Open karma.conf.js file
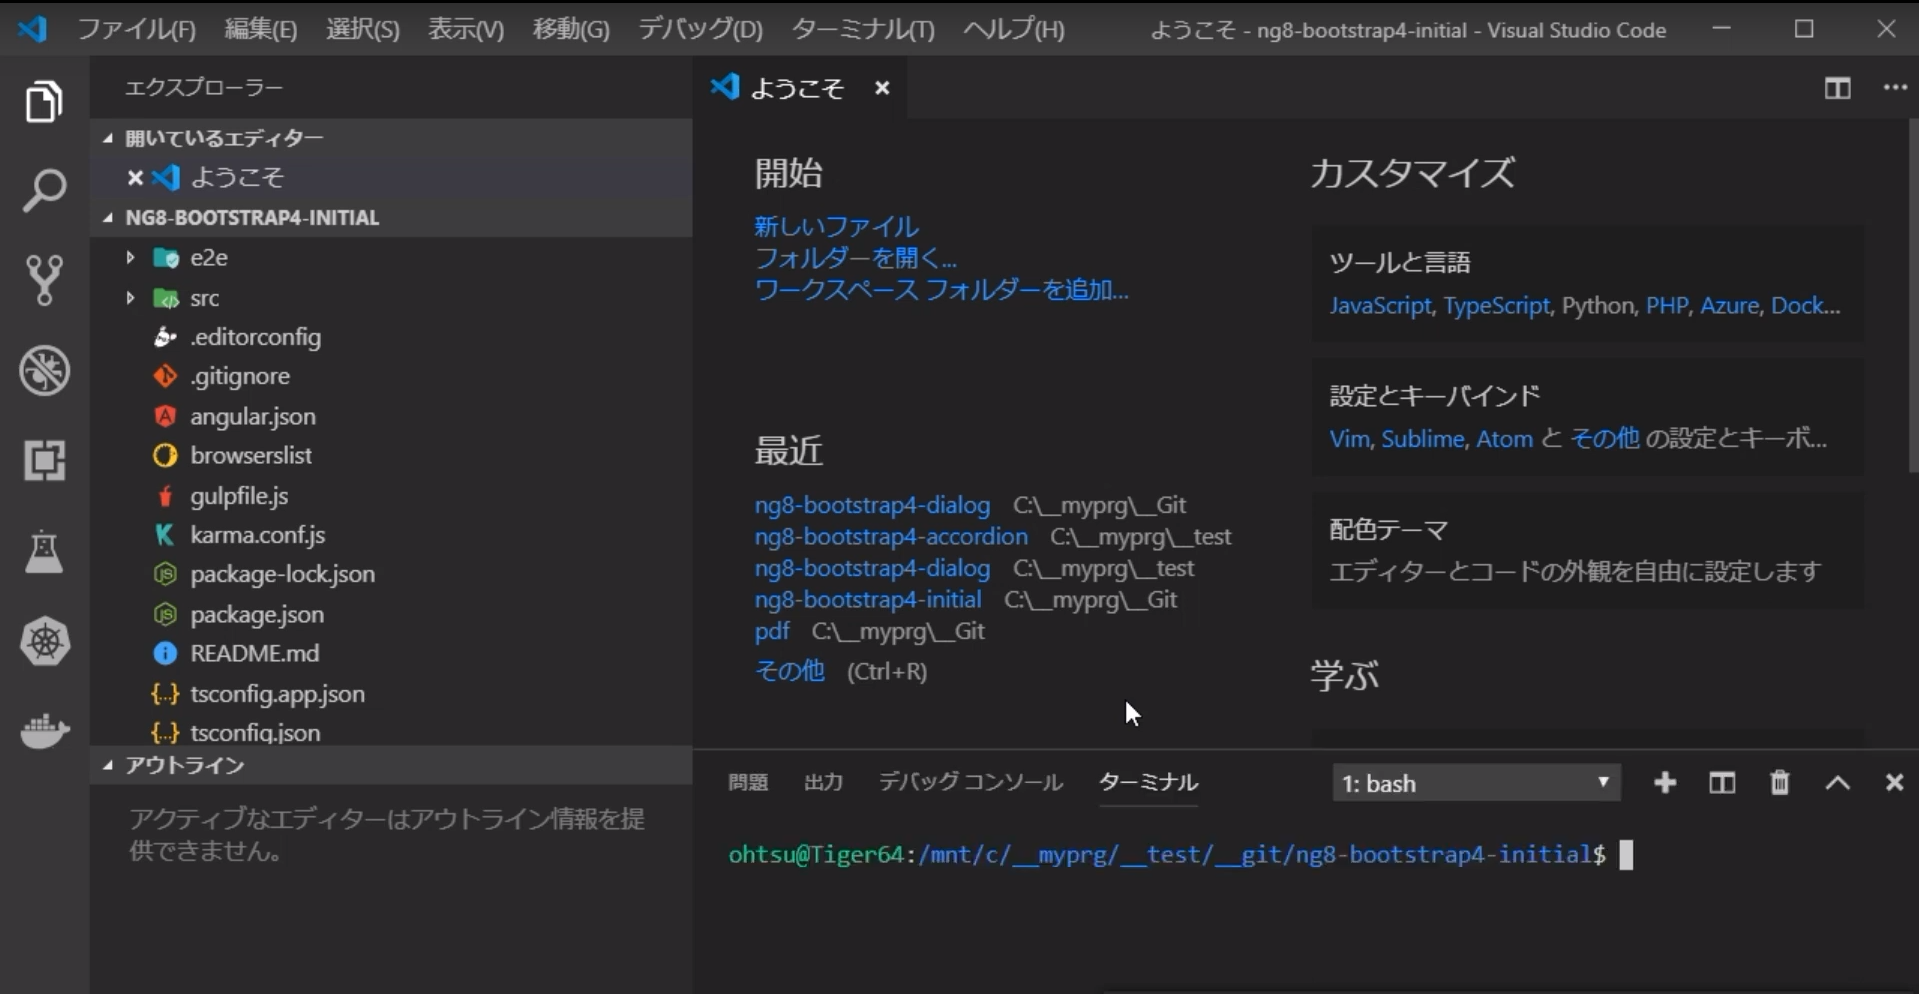The image size is (1919, 994). click(257, 535)
